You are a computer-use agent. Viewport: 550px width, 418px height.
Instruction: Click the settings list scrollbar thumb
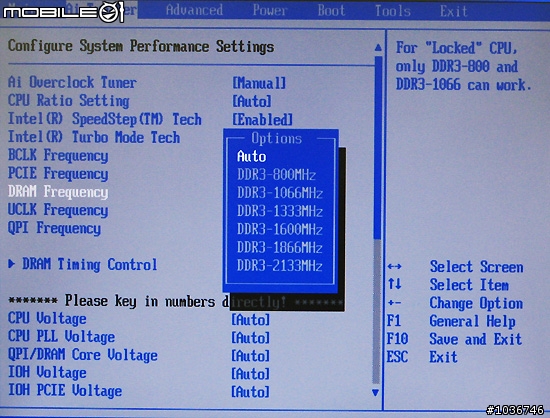378,147
